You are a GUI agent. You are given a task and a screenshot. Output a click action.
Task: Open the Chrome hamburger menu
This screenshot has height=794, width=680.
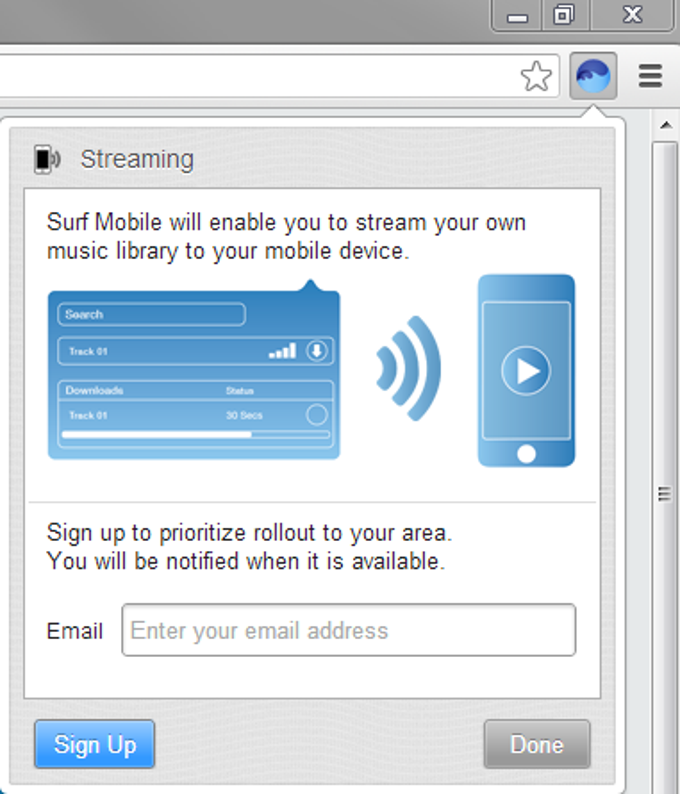(650, 76)
